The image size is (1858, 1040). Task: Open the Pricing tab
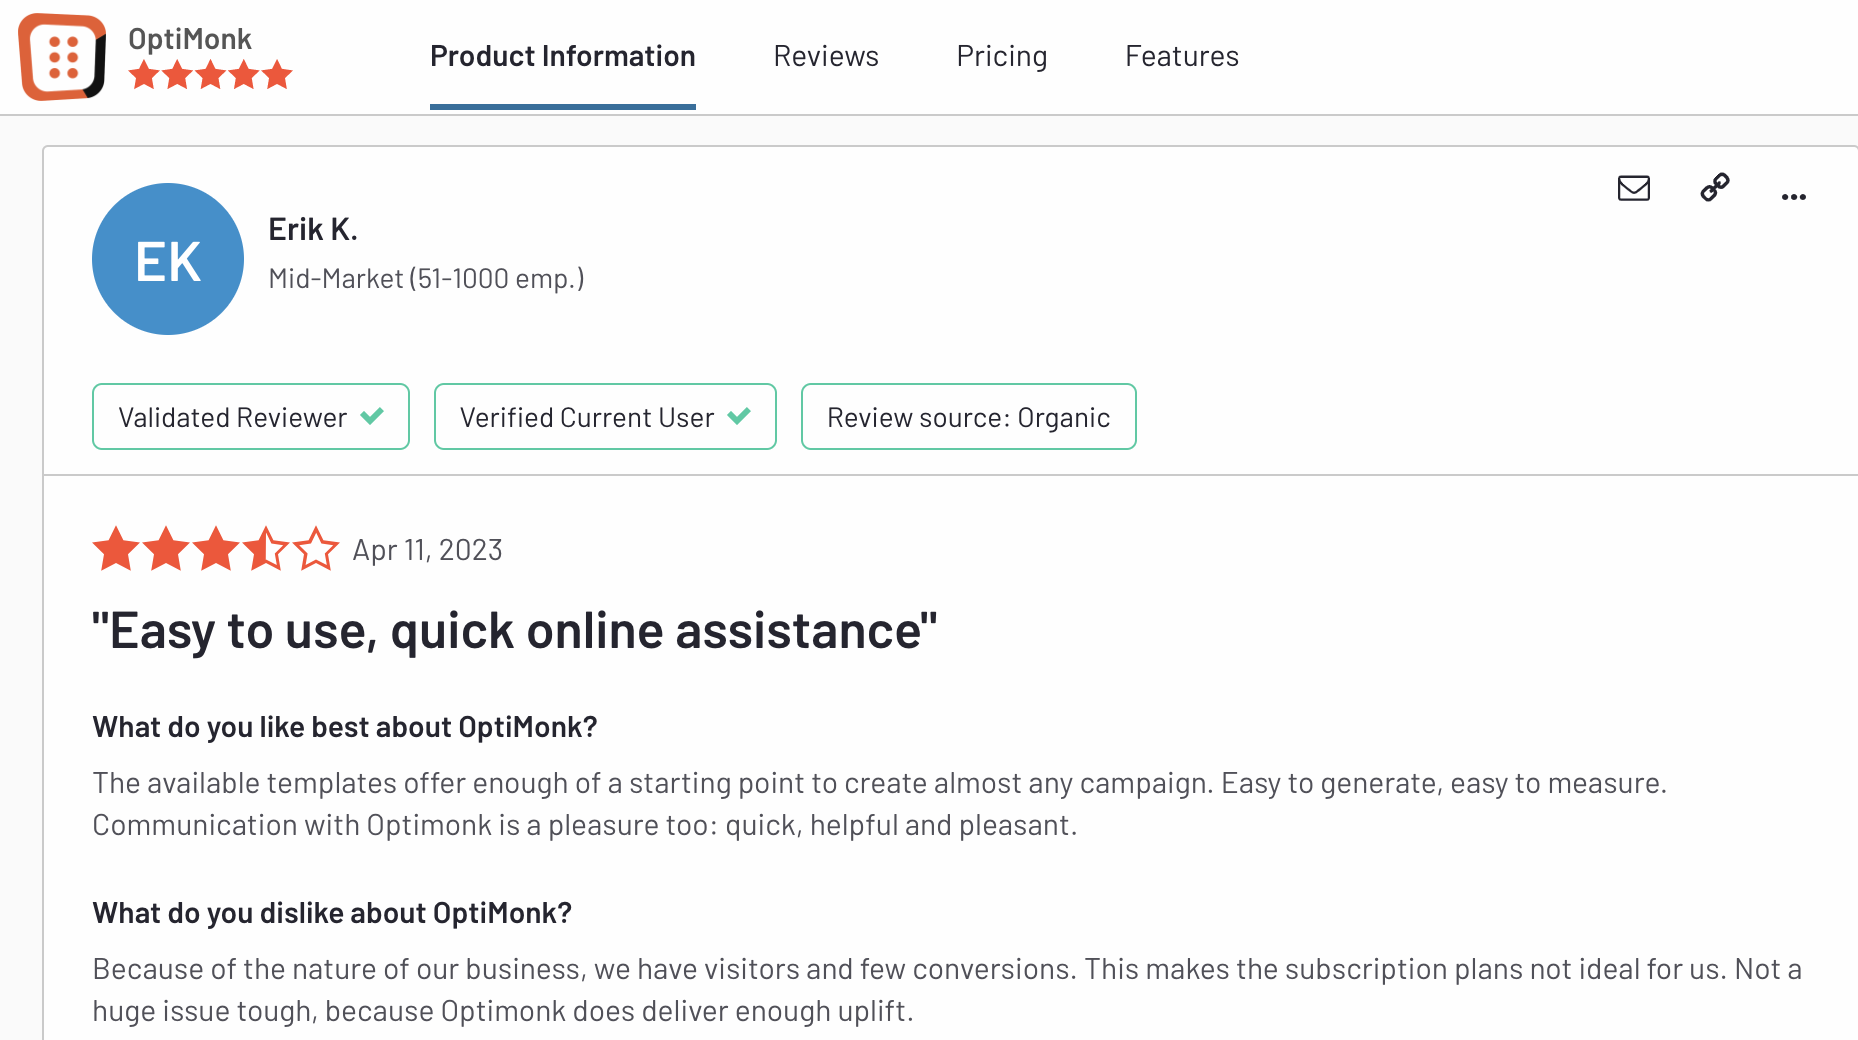click(1002, 56)
